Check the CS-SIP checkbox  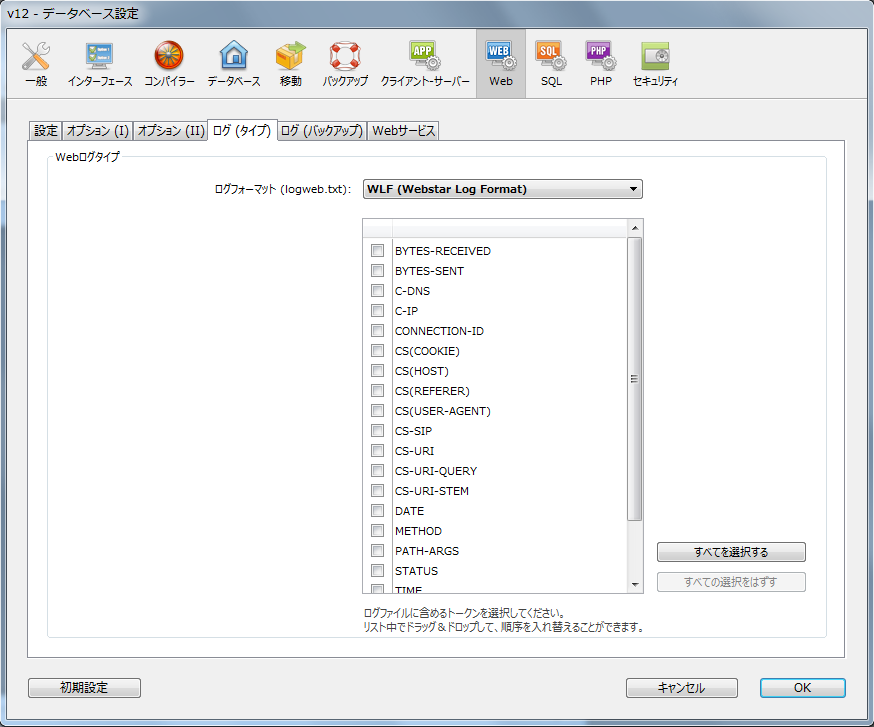tap(377, 431)
